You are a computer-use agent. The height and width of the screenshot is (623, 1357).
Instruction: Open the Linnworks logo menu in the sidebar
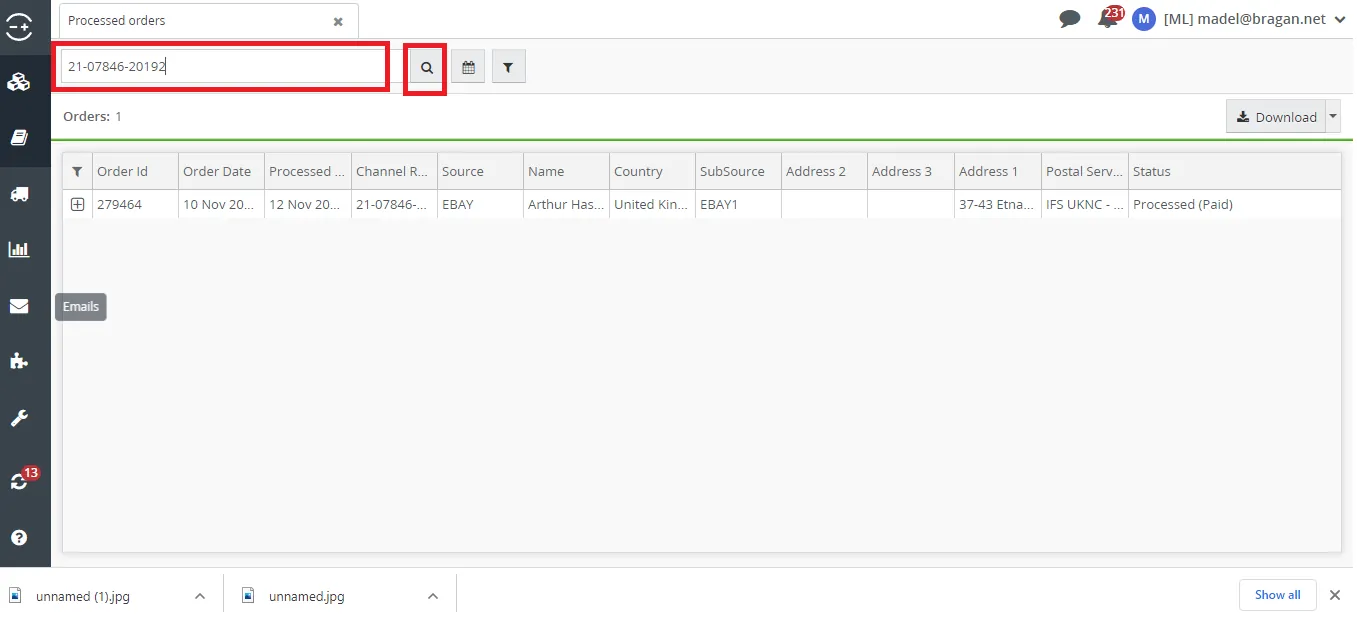coord(19,27)
